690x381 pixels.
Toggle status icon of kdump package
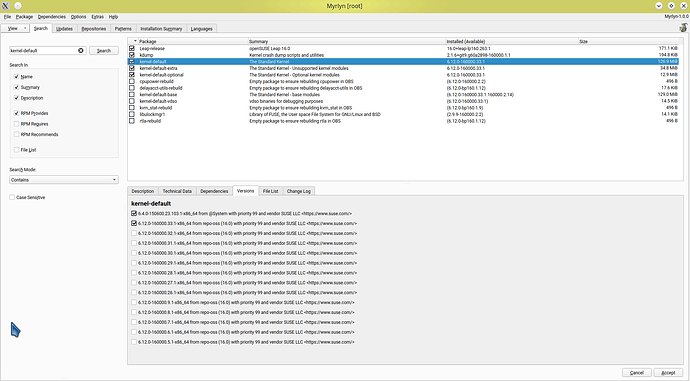(x=132, y=55)
